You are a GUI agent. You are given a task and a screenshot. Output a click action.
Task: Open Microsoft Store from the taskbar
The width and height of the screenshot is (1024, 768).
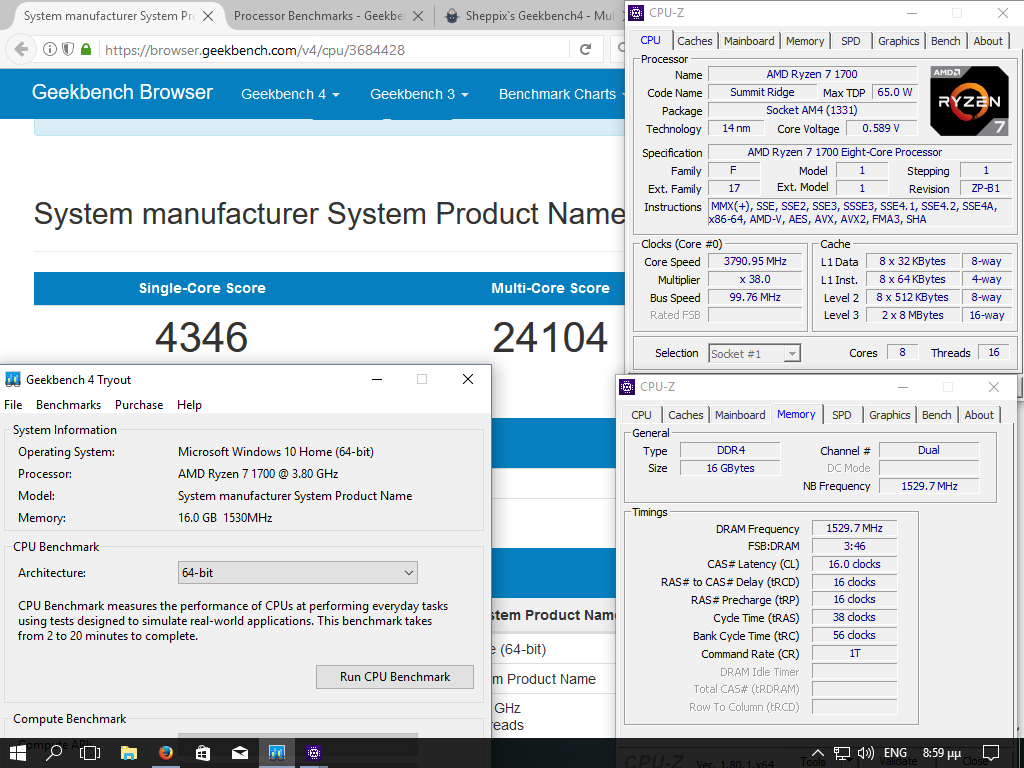pyautogui.click(x=203, y=753)
